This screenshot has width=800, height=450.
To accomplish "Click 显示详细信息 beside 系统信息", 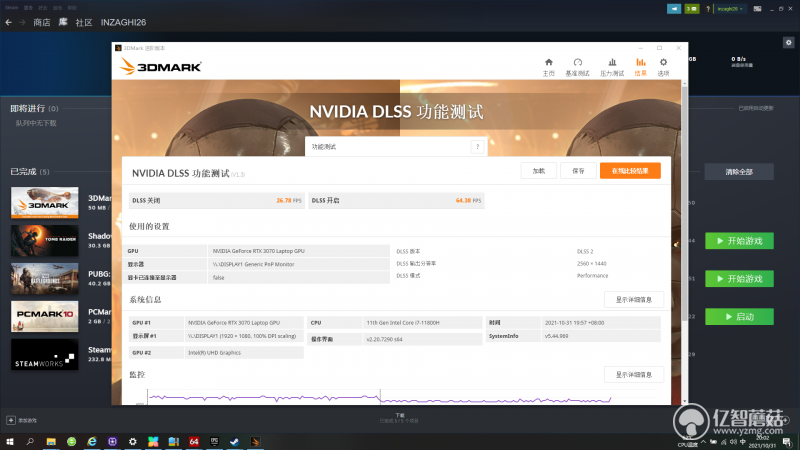I will [634, 299].
